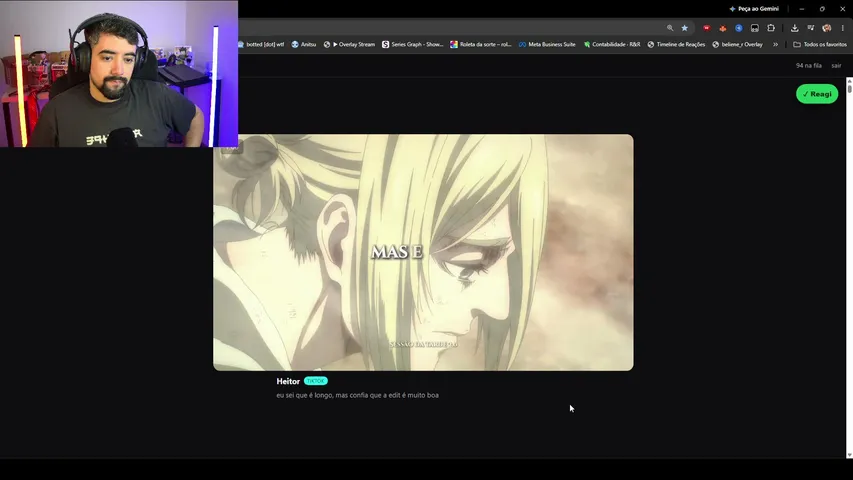Open the blue round extension icon
The width and height of the screenshot is (853, 480).
(739, 28)
